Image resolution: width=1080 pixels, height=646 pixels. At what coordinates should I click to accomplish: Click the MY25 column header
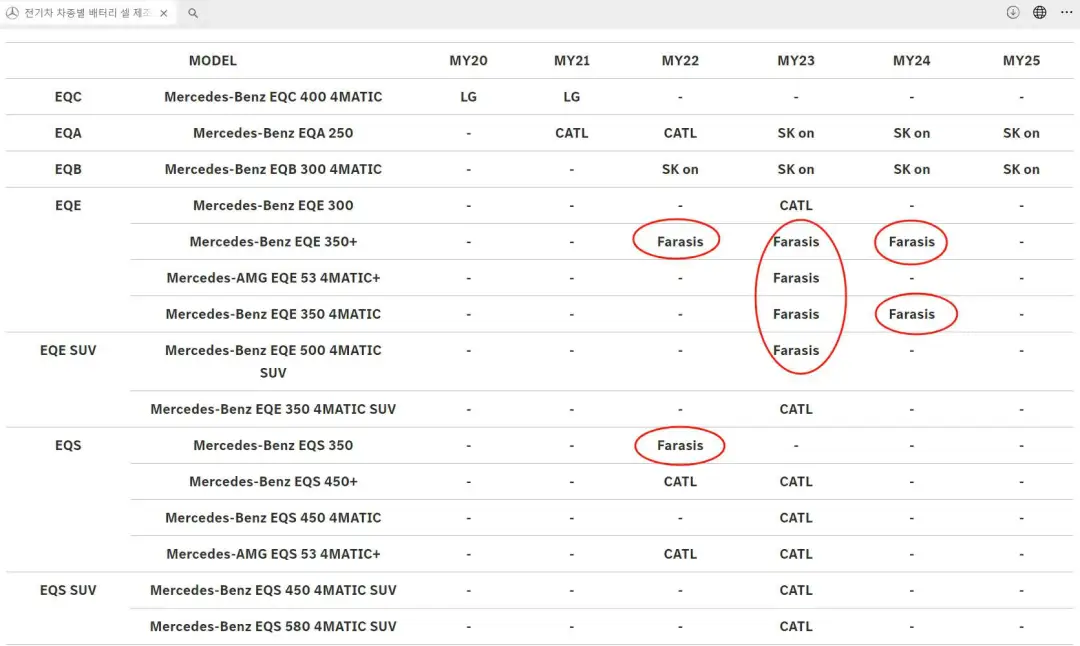pyautogui.click(x=1021, y=61)
